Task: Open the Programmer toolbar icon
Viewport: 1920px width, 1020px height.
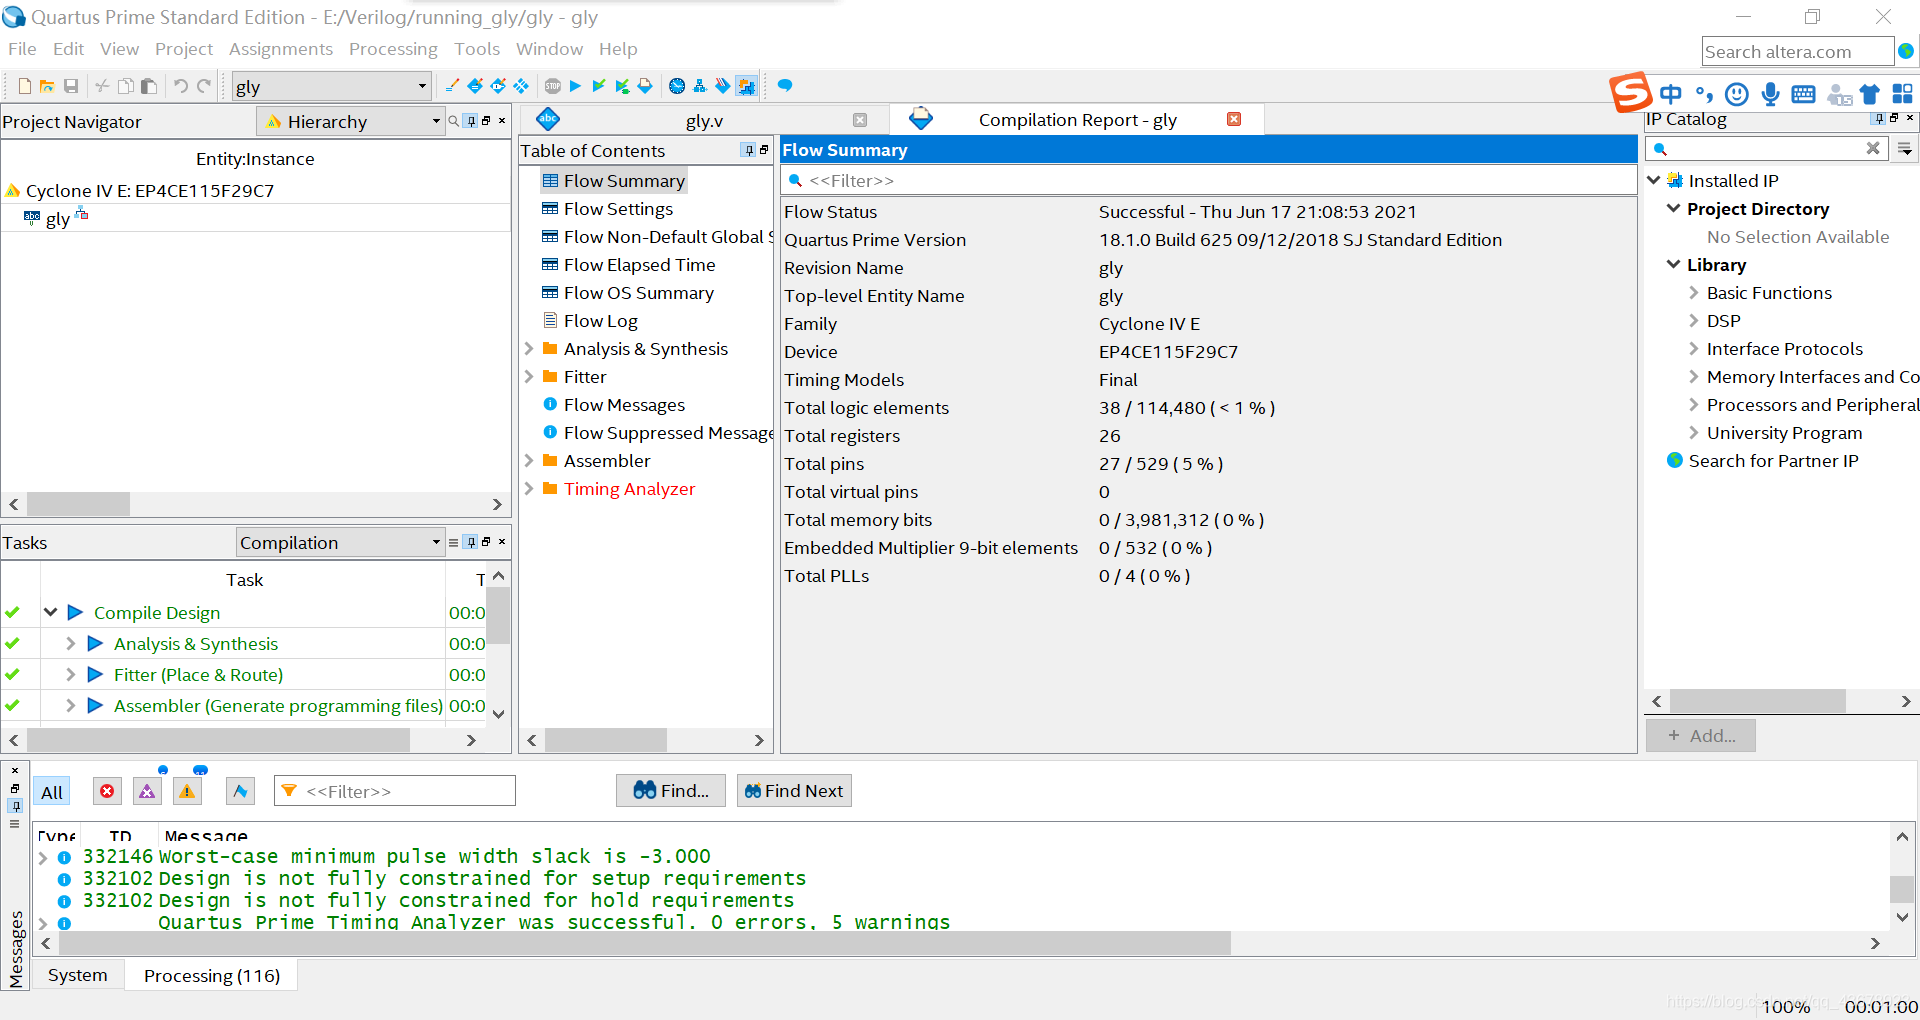Action: pyautogui.click(x=723, y=86)
